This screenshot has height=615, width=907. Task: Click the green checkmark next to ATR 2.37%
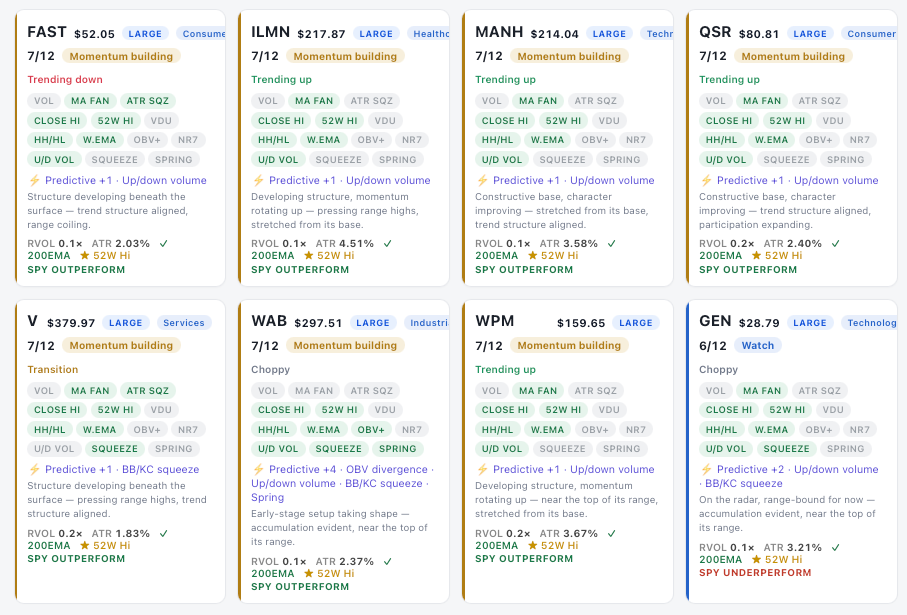(388, 561)
